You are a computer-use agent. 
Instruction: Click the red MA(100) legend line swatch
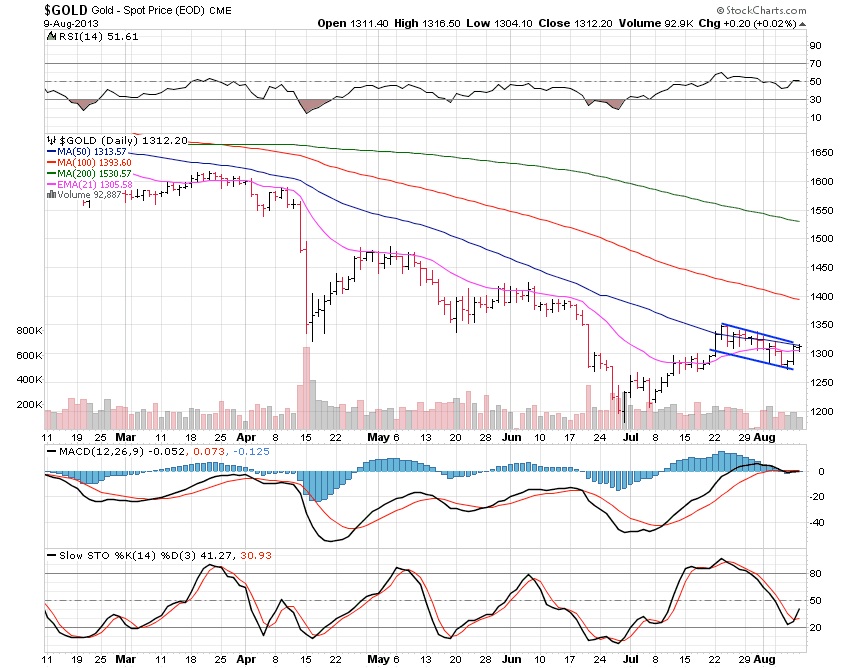pos(51,163)
